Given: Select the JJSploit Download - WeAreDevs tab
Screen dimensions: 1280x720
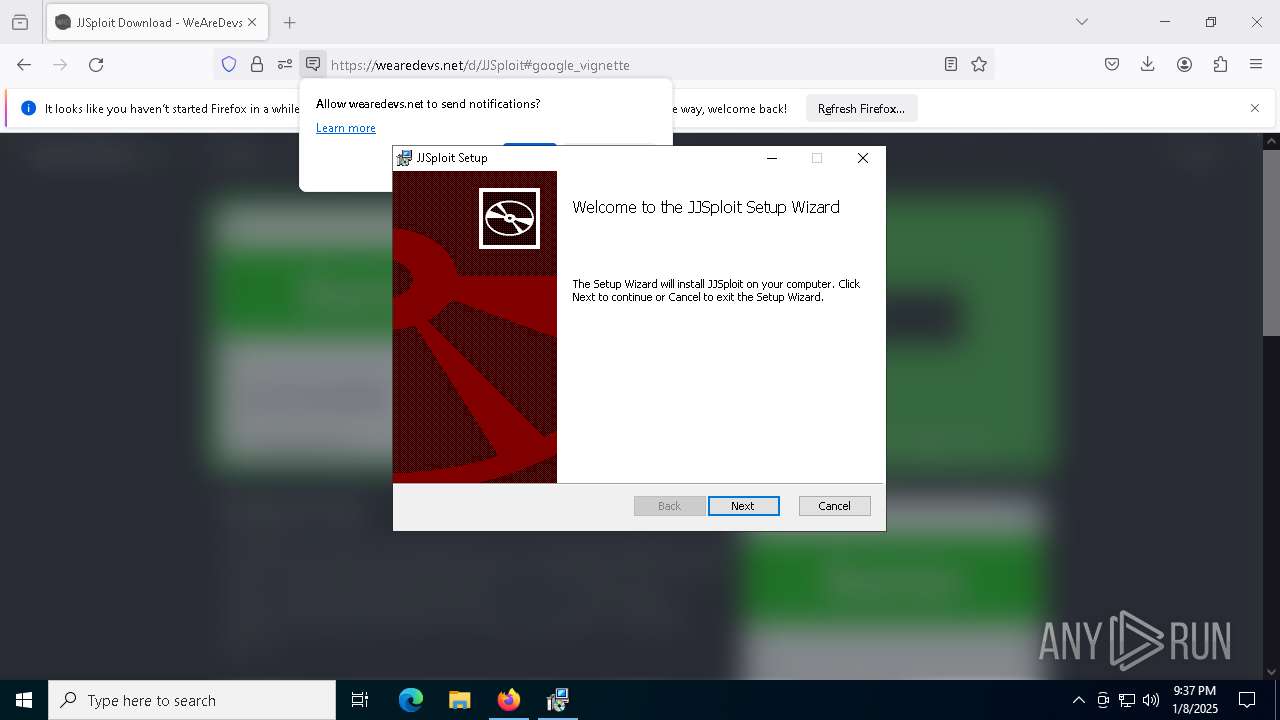Looking at the screenshot, I should pyautogui.click(x=157, y=22).
